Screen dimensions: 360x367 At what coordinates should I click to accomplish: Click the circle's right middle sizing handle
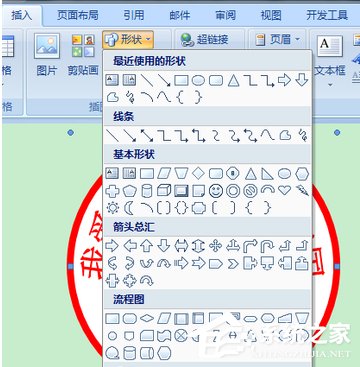click(337, 266)
